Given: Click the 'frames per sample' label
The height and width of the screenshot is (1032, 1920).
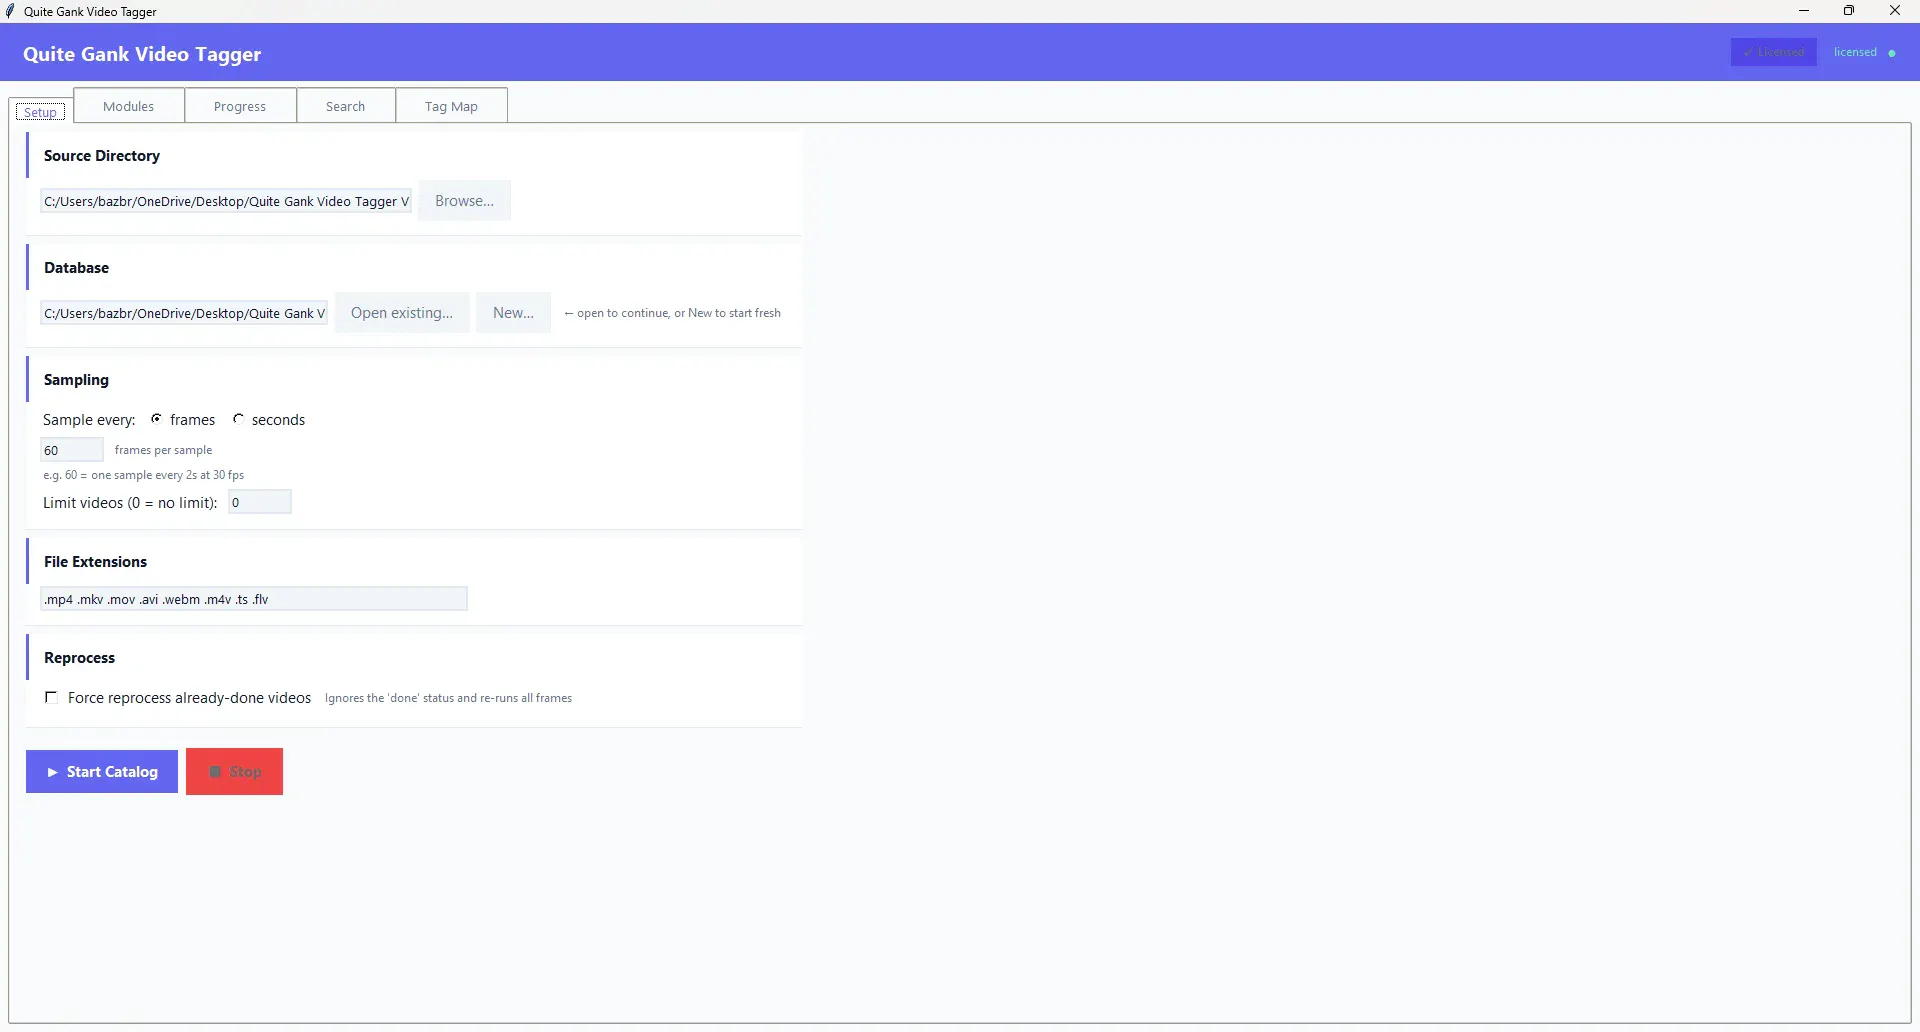Looking at the screenshot, I should 164,450.
